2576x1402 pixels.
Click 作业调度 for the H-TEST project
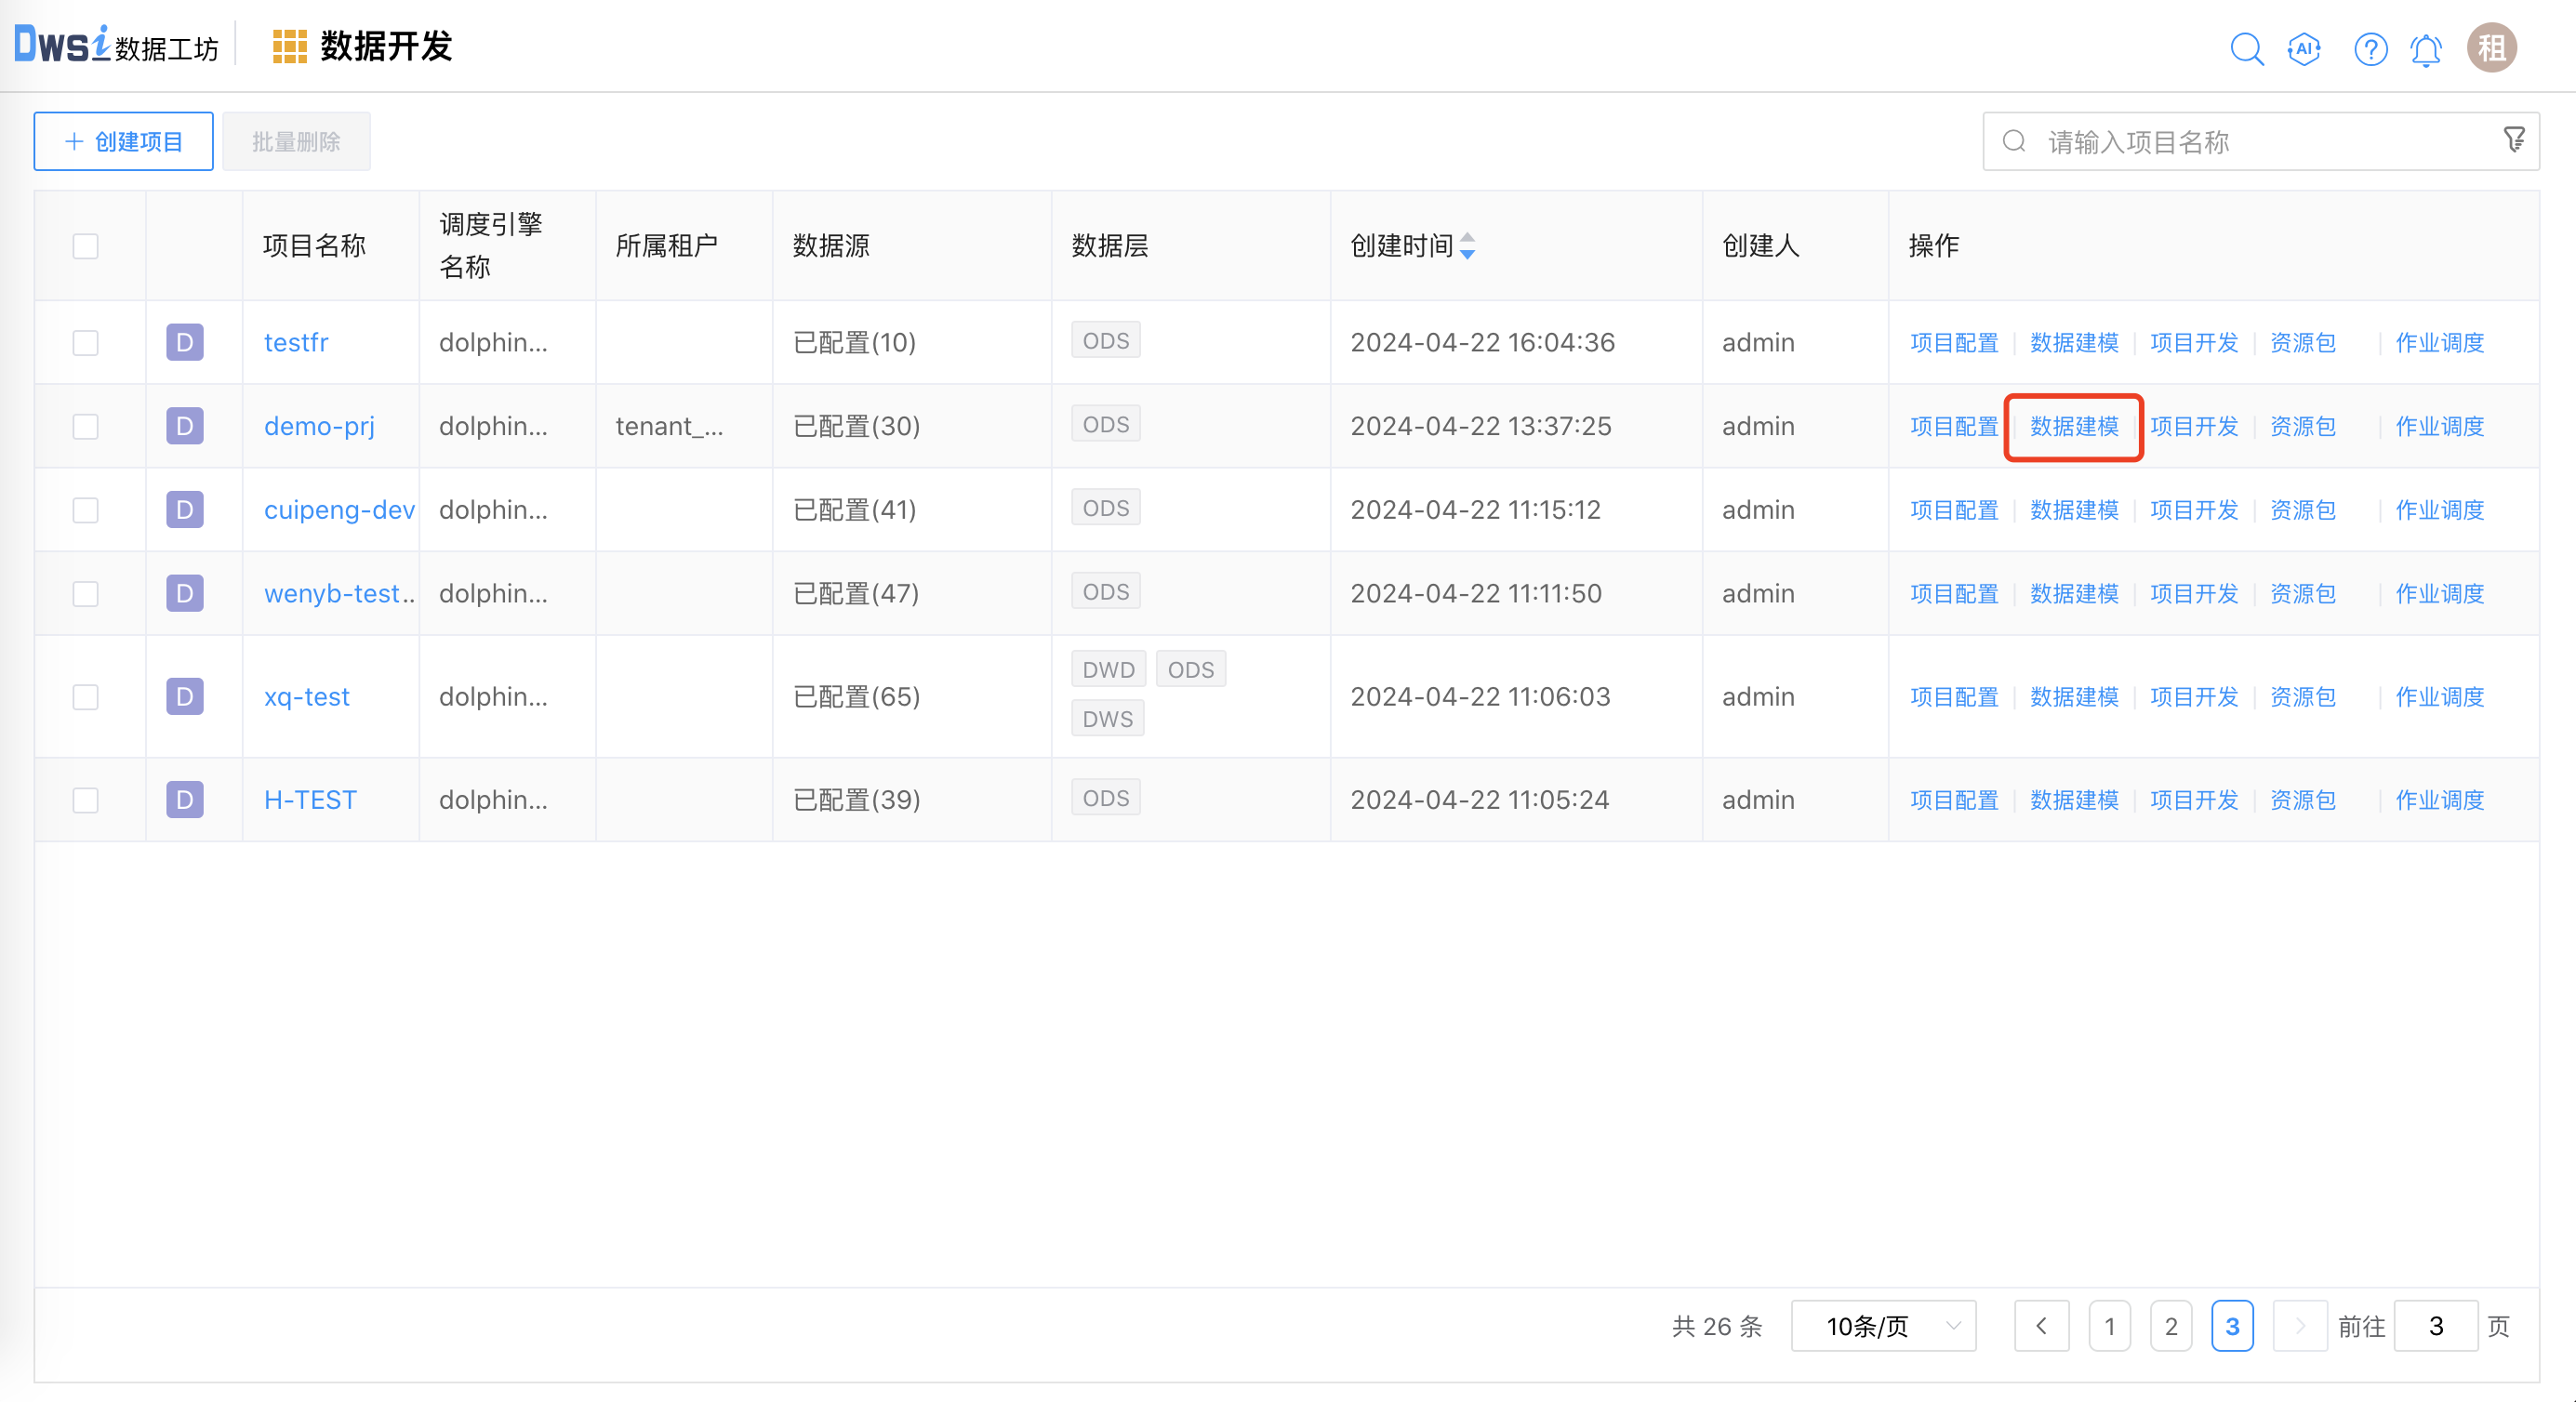2439,800
